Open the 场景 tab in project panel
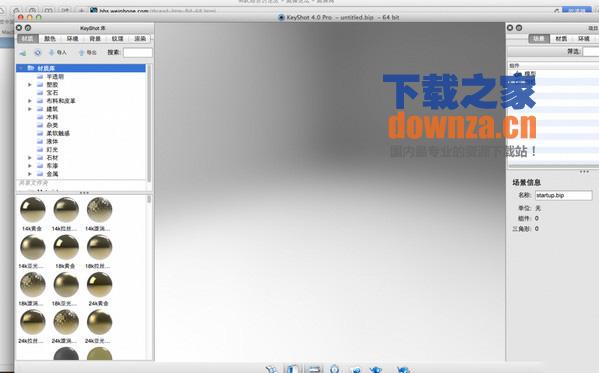The width and height of the screenshot is (599, 373). pyautogui.click(x=539, y=39)
